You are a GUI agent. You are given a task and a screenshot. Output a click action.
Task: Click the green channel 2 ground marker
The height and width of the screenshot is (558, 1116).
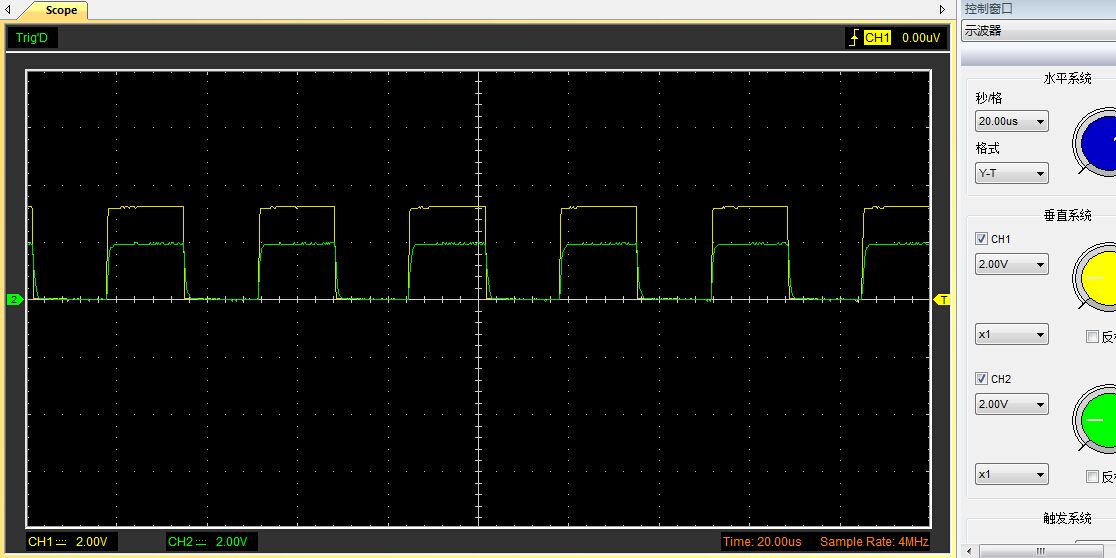point(14,300)
